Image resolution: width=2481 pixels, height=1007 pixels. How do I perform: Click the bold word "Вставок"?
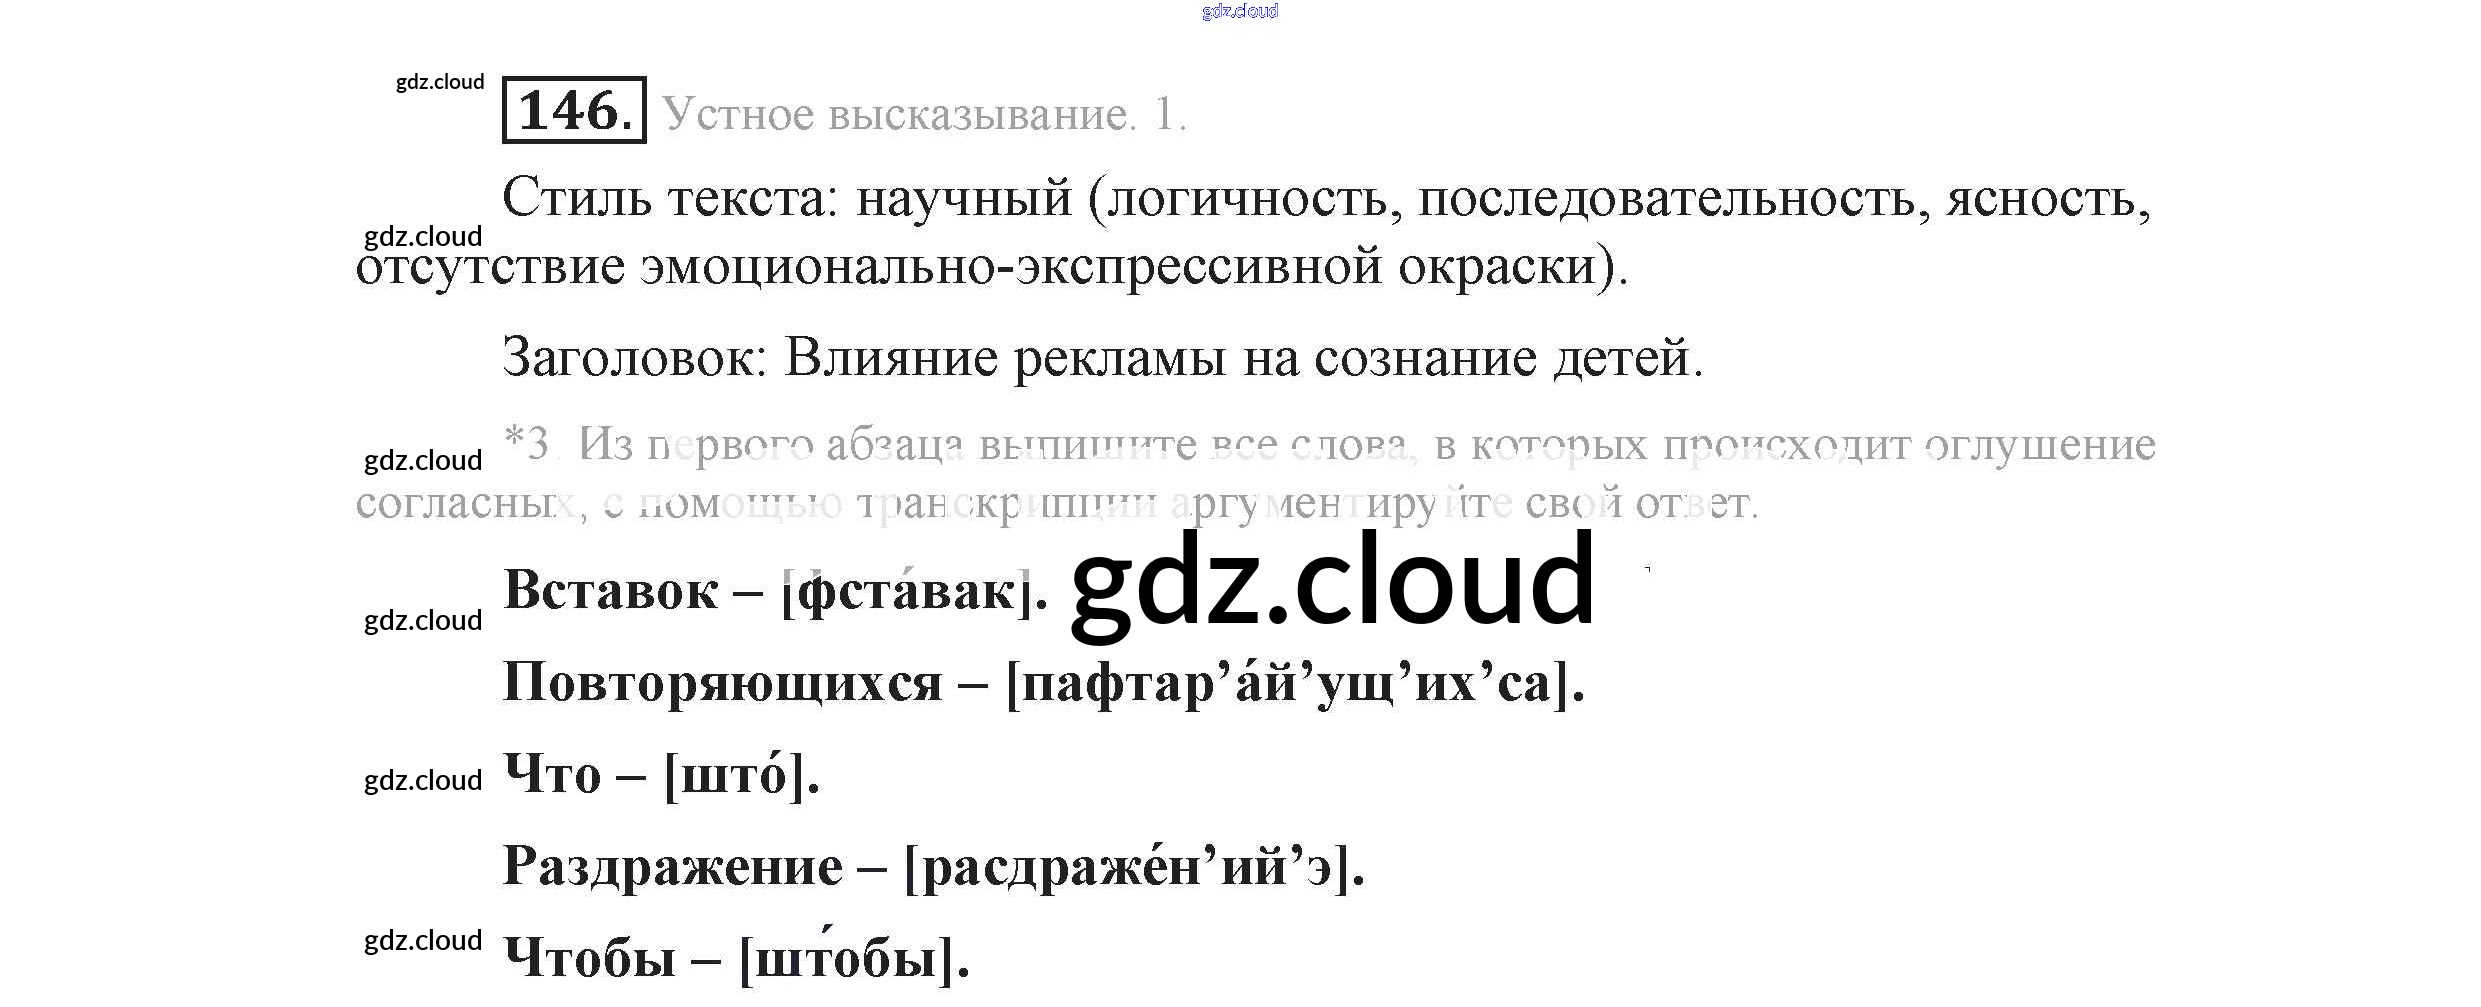[610, 590]
